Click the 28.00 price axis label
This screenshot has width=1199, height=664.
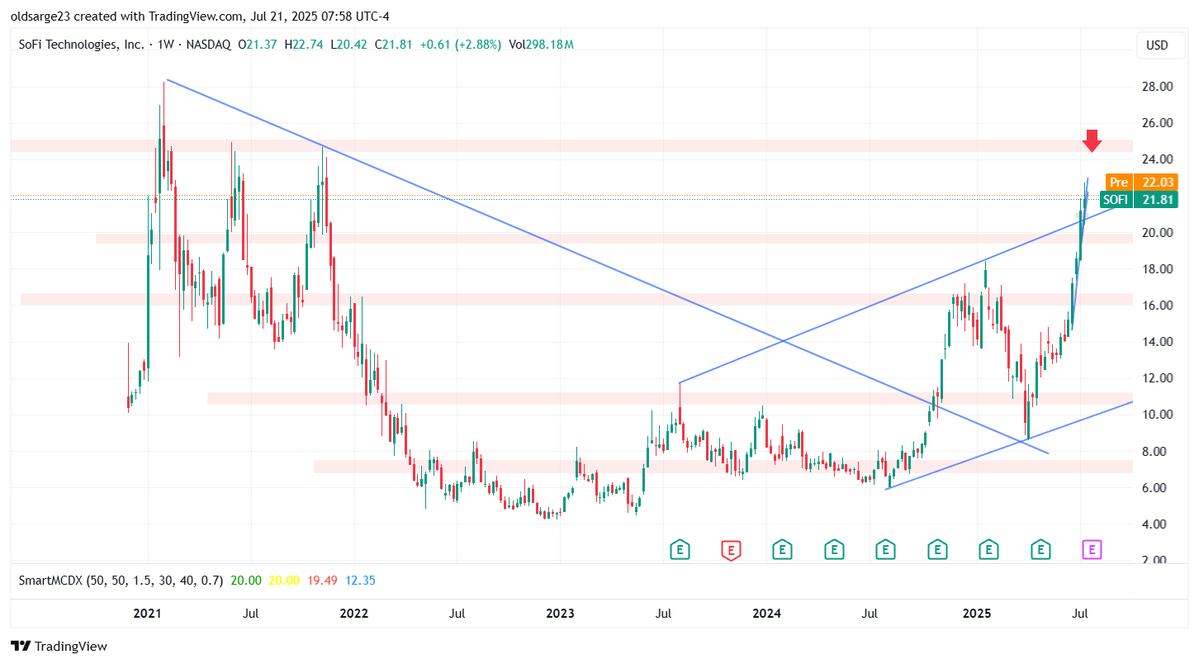[x=1157, y=86]
